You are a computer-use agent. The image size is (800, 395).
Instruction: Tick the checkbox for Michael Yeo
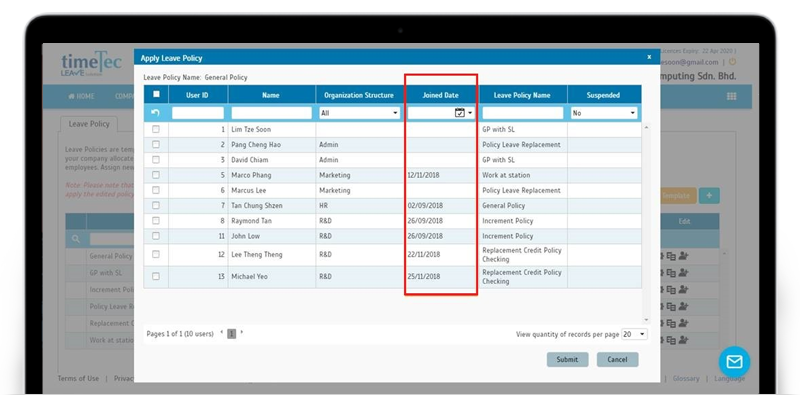[156, 276]
